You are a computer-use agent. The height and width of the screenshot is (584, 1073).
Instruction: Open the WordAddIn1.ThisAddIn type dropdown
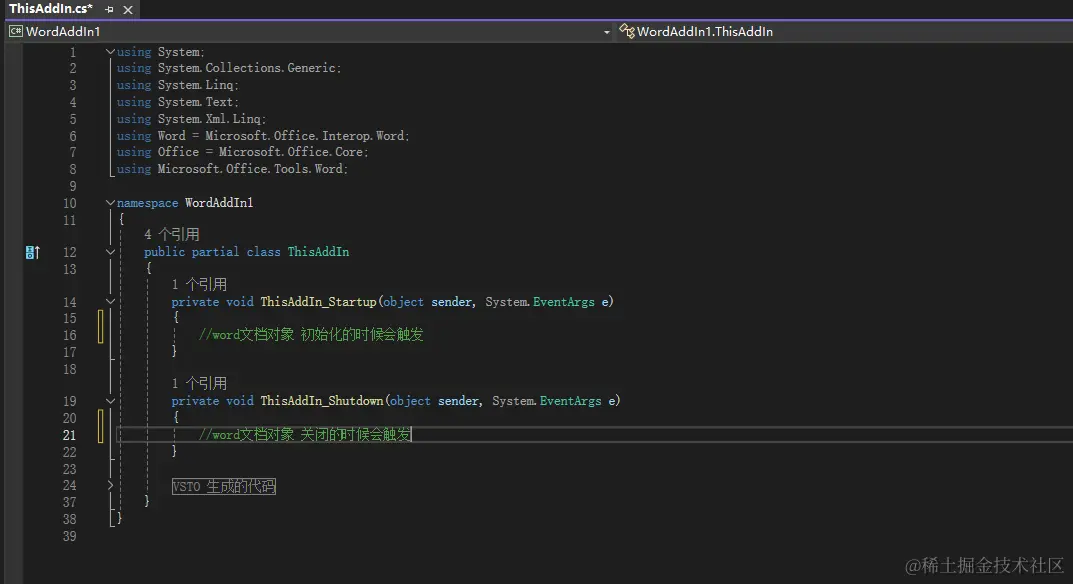pos(845,31)
